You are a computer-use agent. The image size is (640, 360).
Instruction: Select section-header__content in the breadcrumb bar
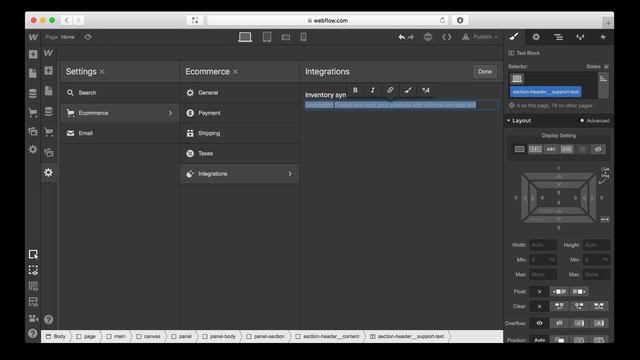(328, 337)
